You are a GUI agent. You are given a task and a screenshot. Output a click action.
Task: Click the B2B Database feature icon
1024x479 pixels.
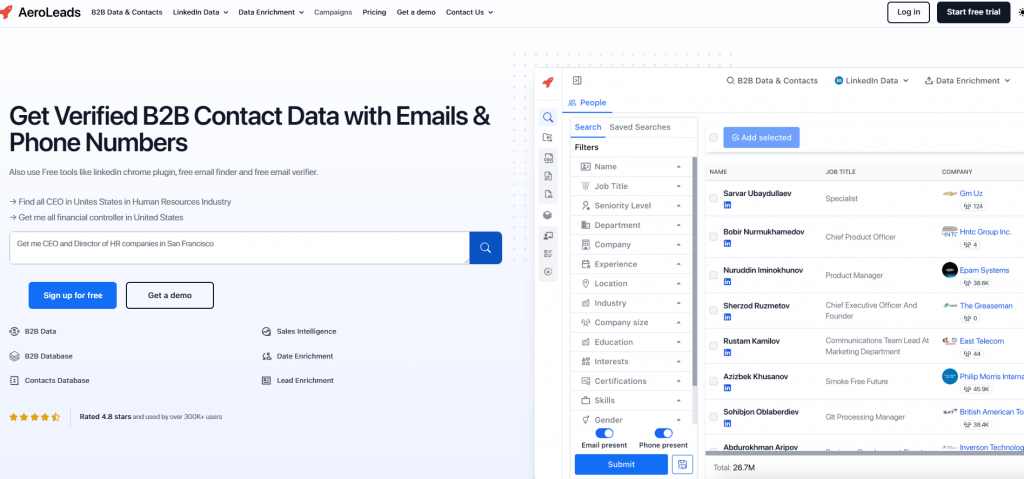coord(14,356)
